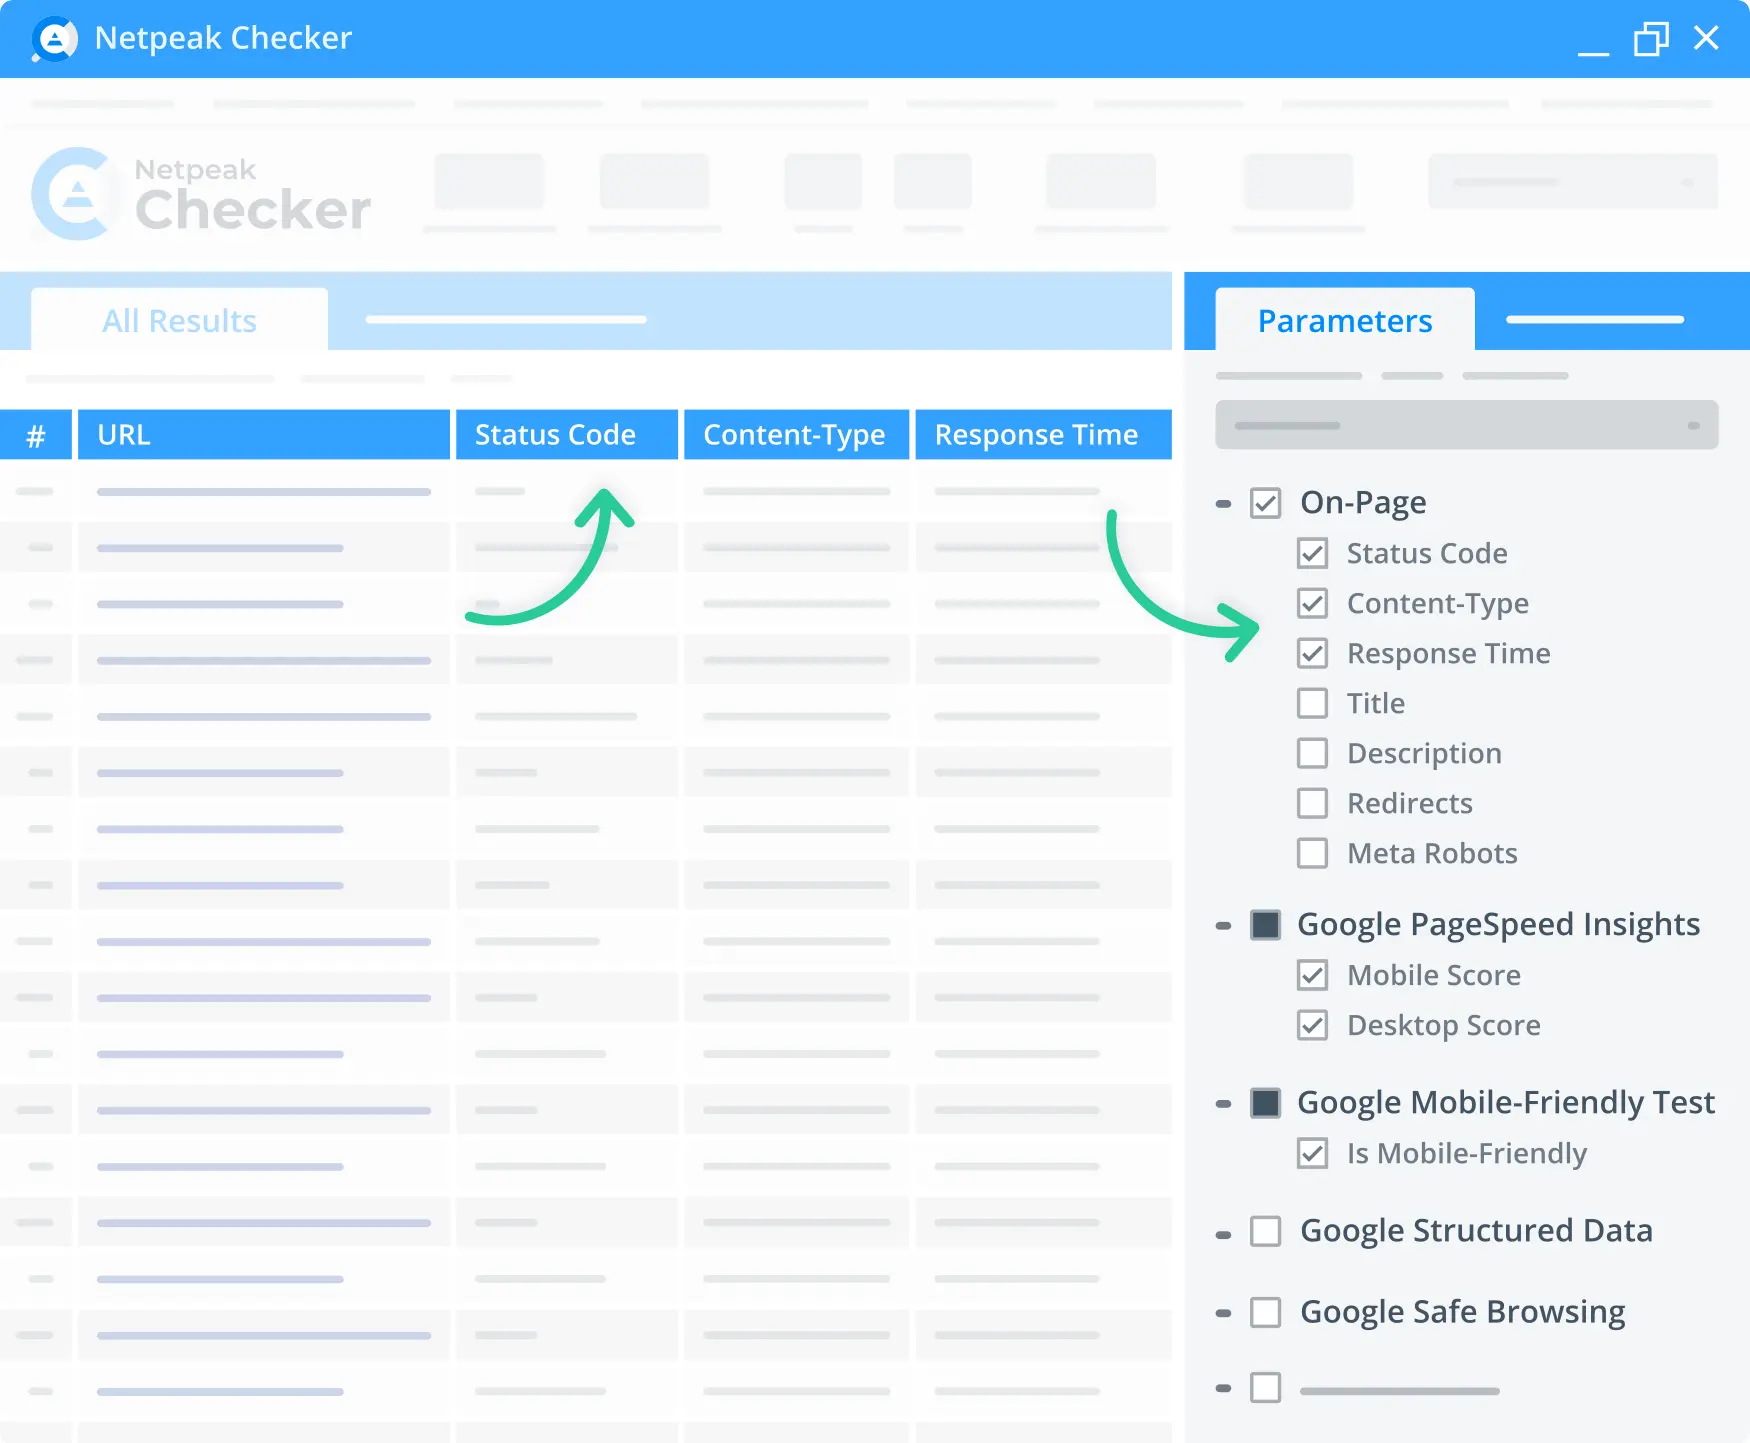Screen dimensions: 1750x1443
Task: Switch to the All Results tab
Action: (x=179, y=320)
